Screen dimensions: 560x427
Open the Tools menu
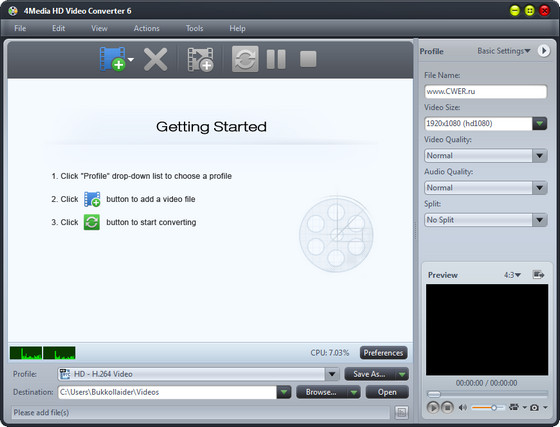click(x=194, y=28)
